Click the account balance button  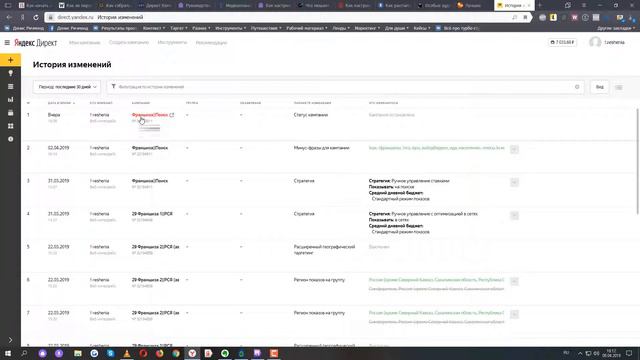(x=562, y=42)
